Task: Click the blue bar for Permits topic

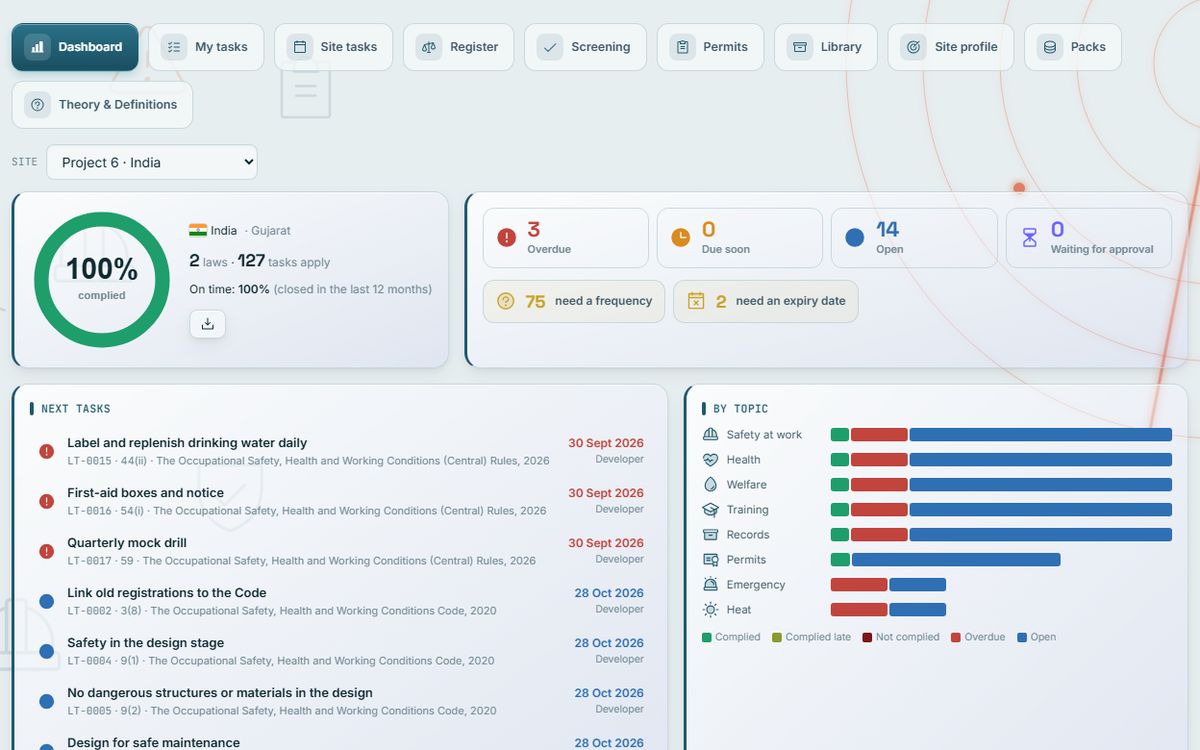Action: point(956,560)
